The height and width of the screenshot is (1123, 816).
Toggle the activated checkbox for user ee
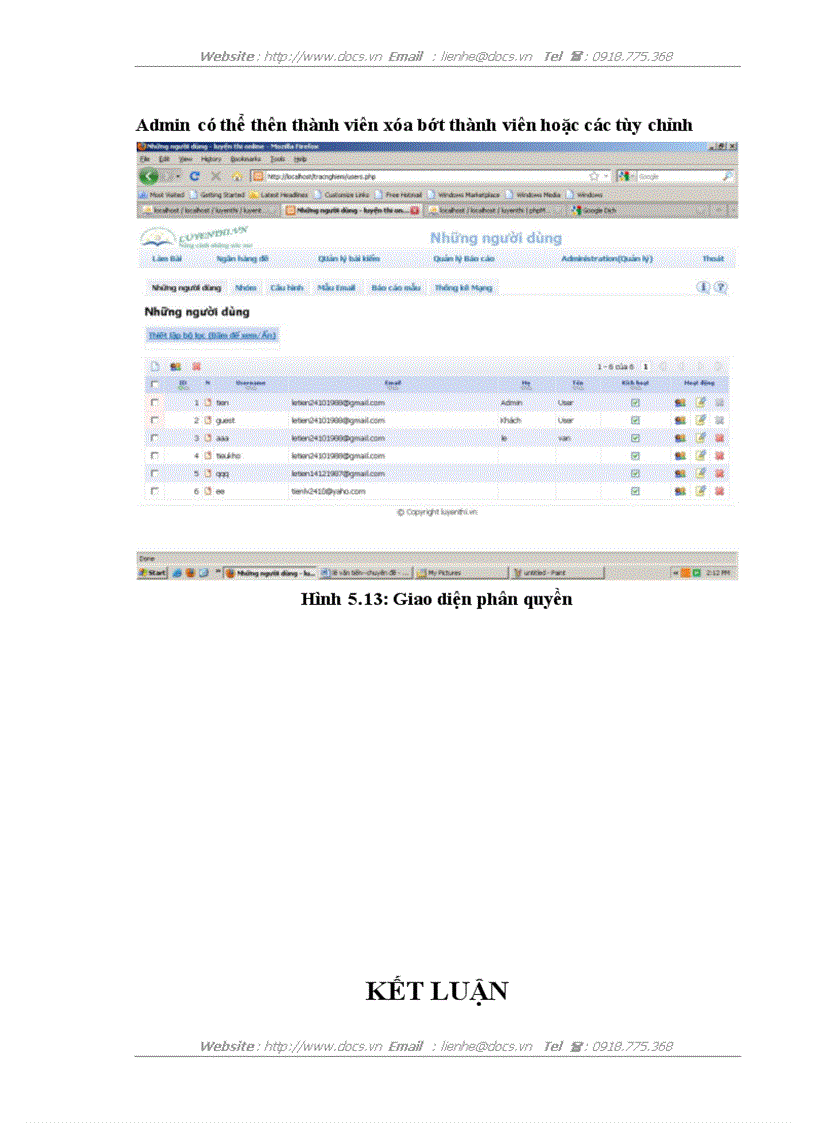click(634, 491)
